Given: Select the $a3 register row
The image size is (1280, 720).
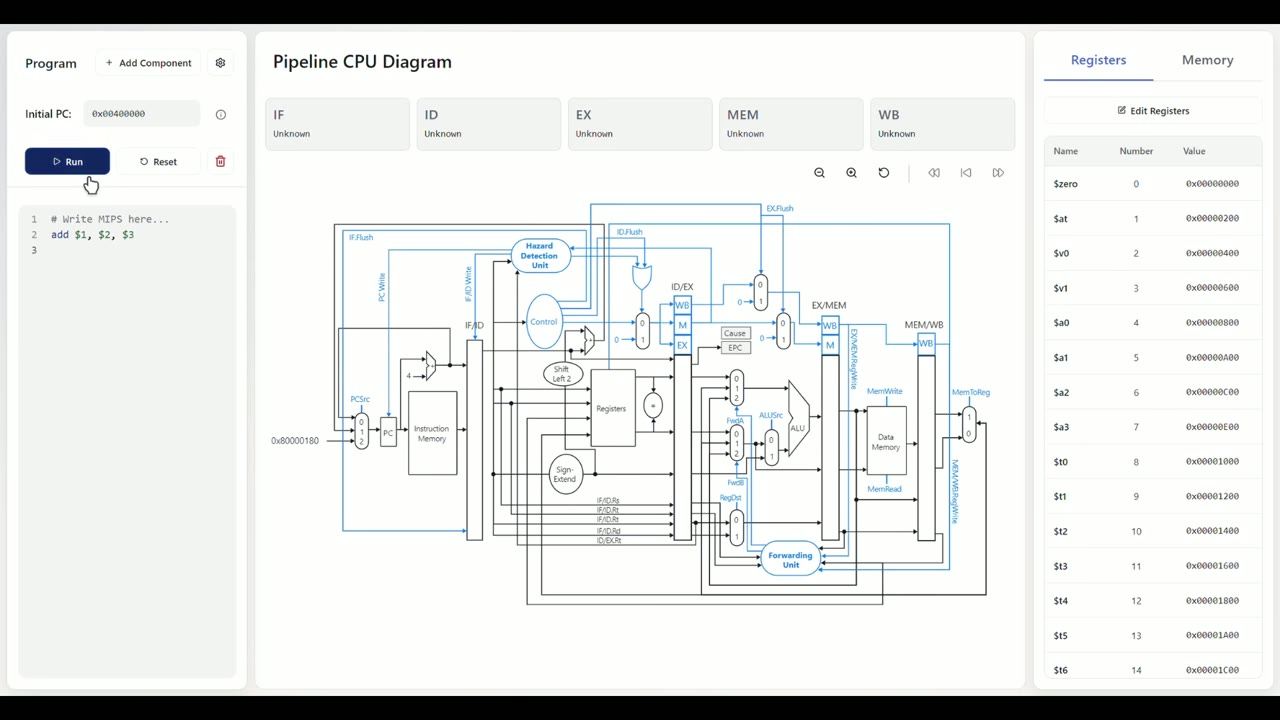Looking at the screenshot, I should tap(1153, 427).
